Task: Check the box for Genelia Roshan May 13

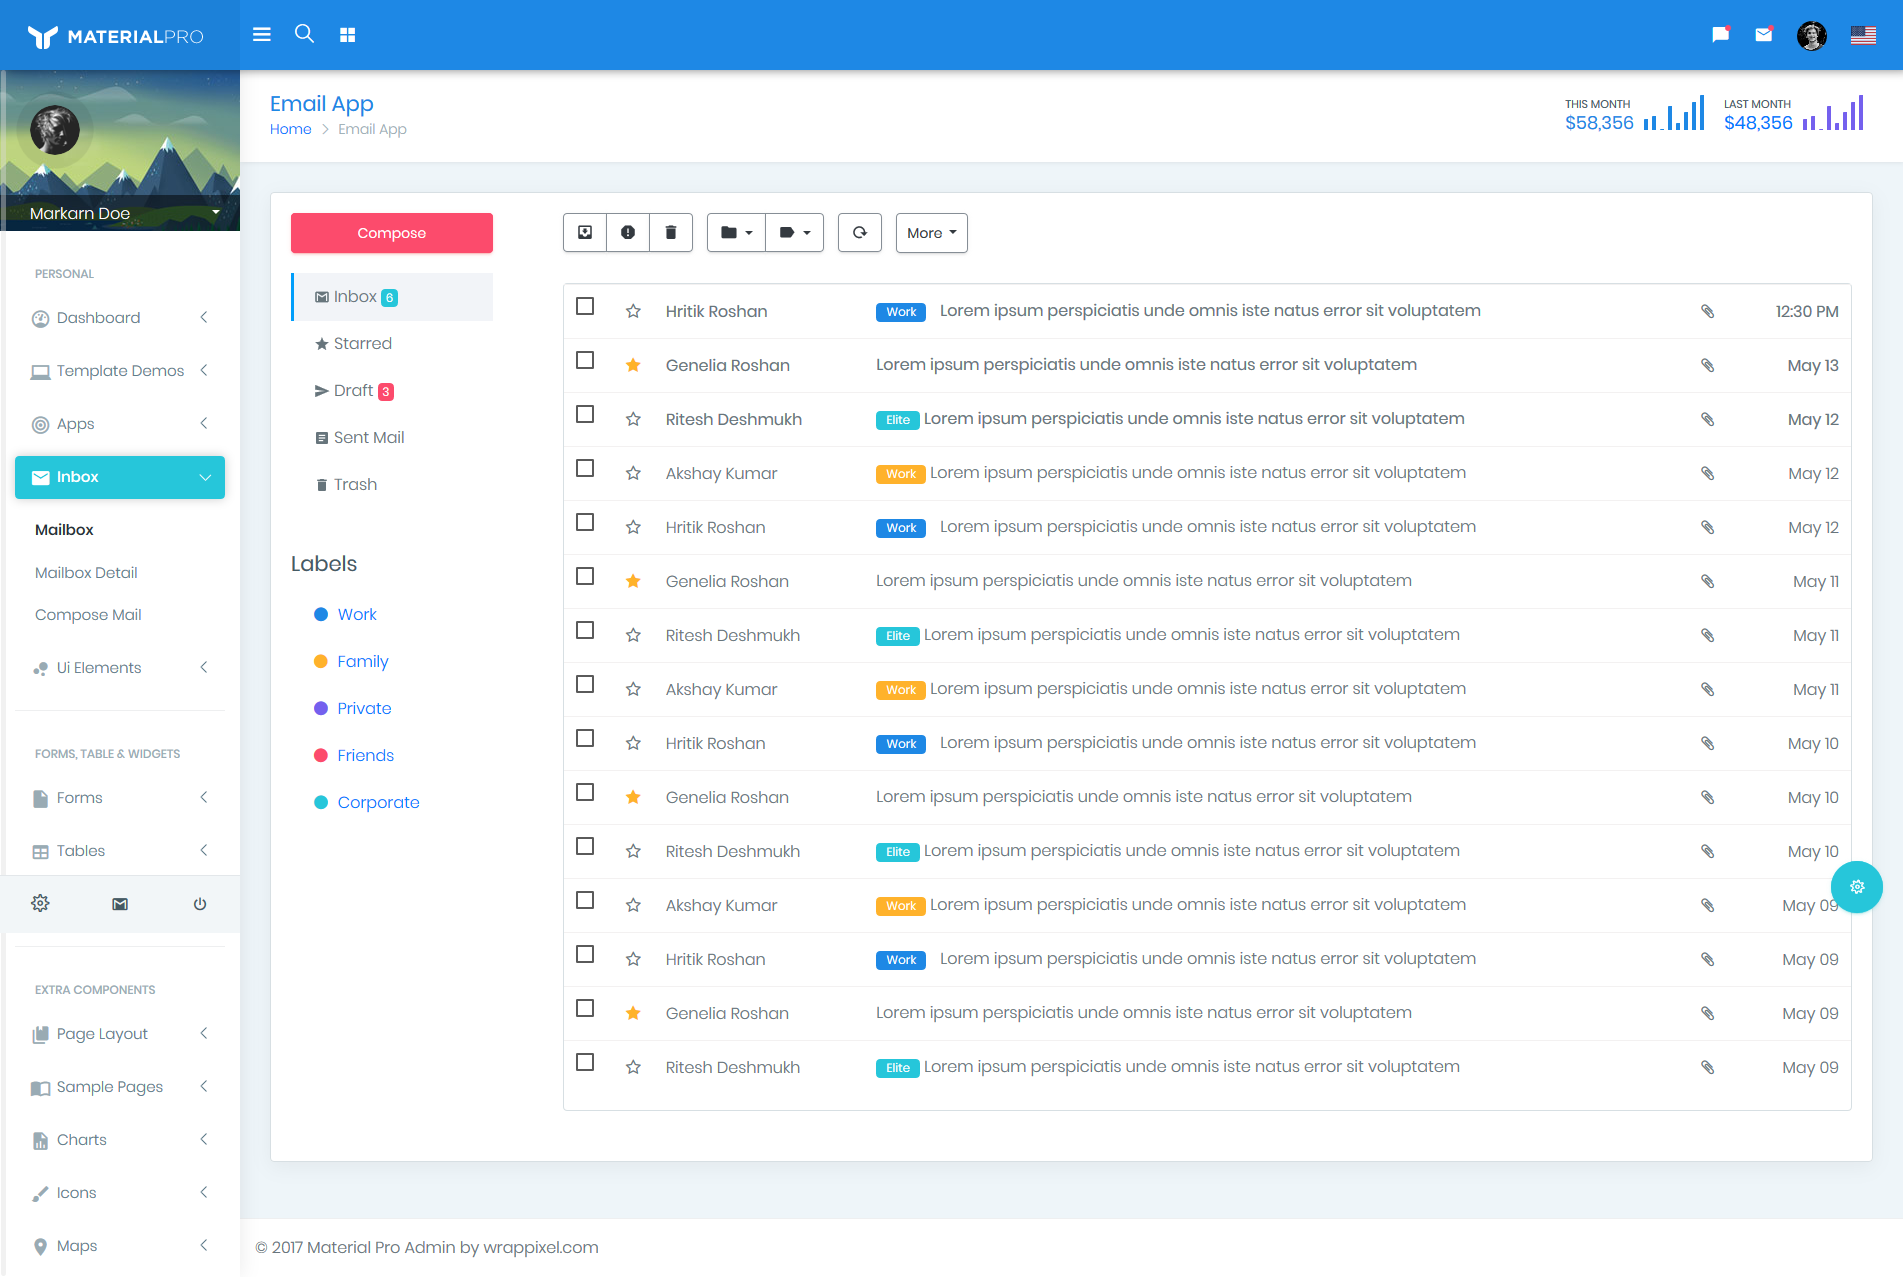Action: point(585,361)
